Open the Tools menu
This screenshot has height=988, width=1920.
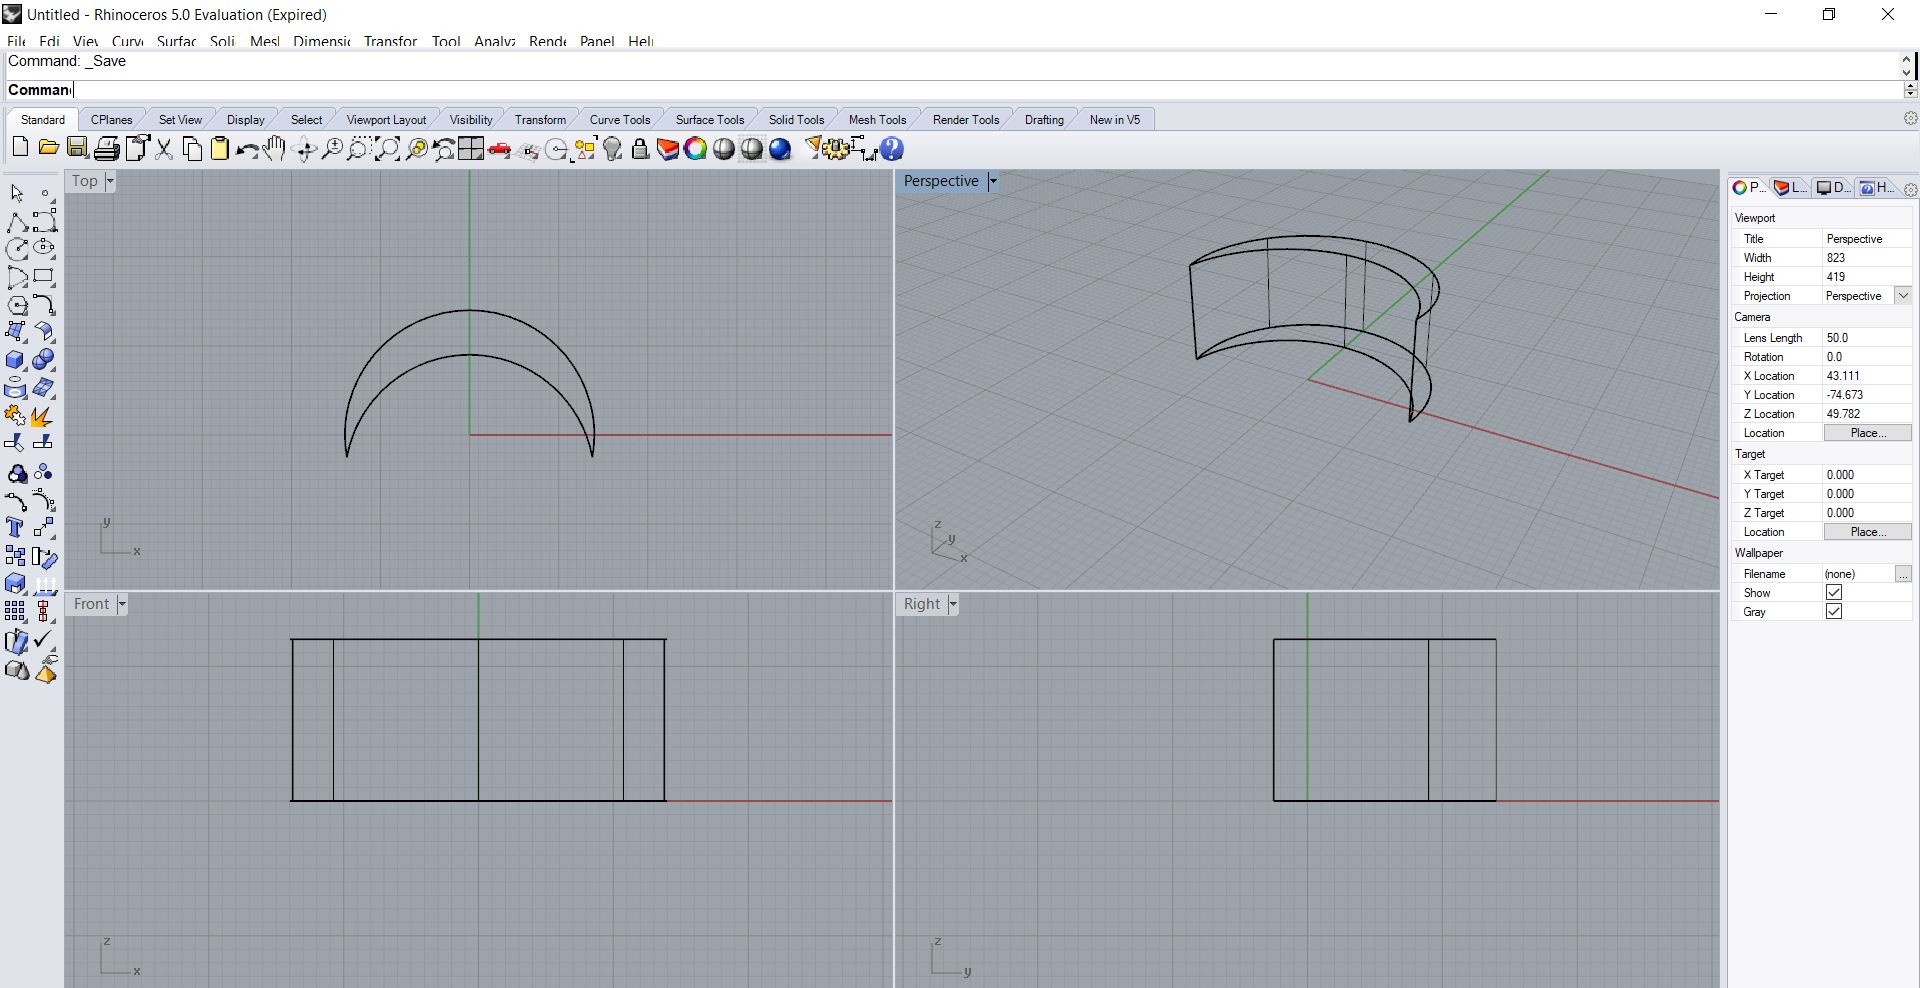pos(446,41)
